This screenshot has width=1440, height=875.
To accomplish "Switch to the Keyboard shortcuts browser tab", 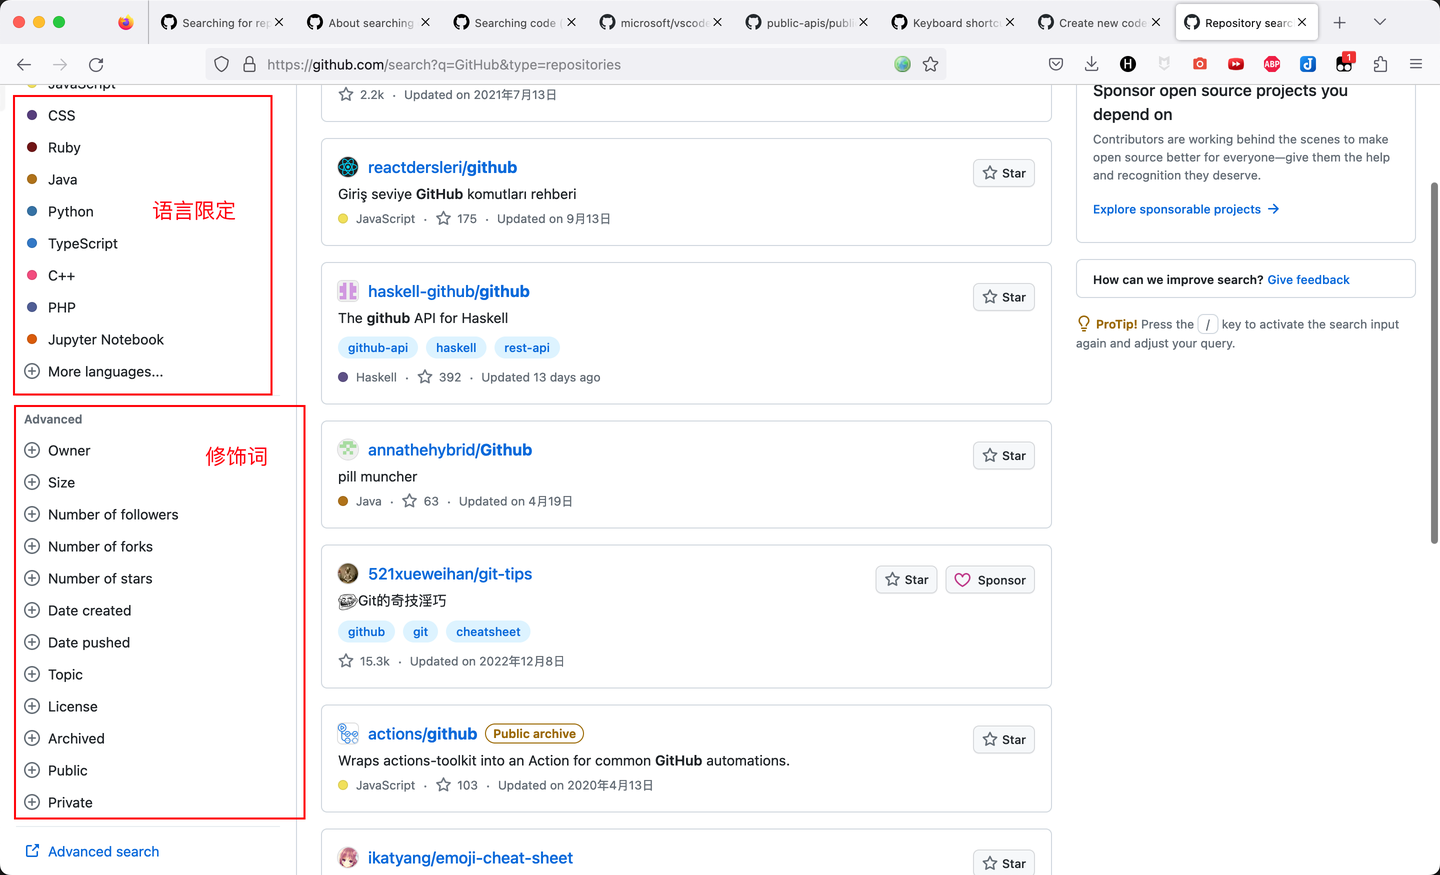I will (x=953, y=22).
